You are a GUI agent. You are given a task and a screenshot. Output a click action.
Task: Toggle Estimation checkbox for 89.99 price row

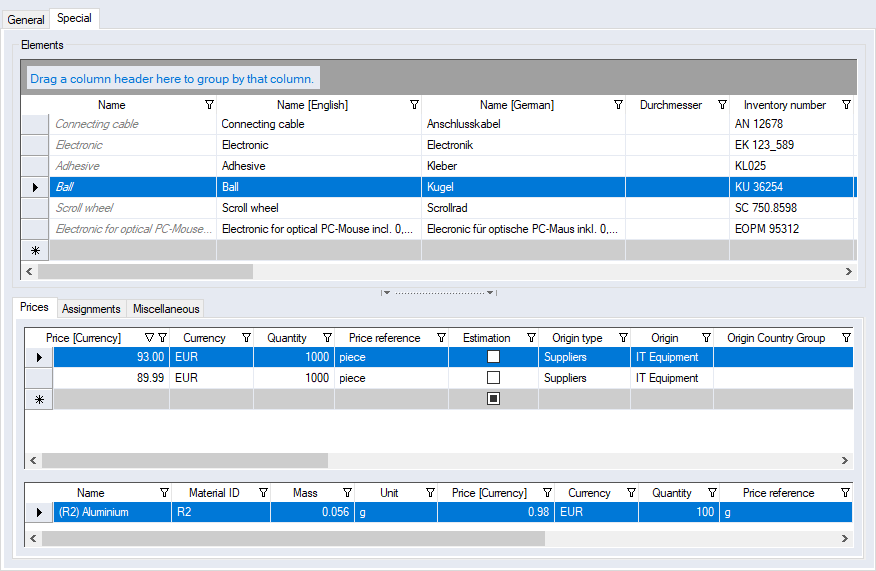(x=493, y=378)
